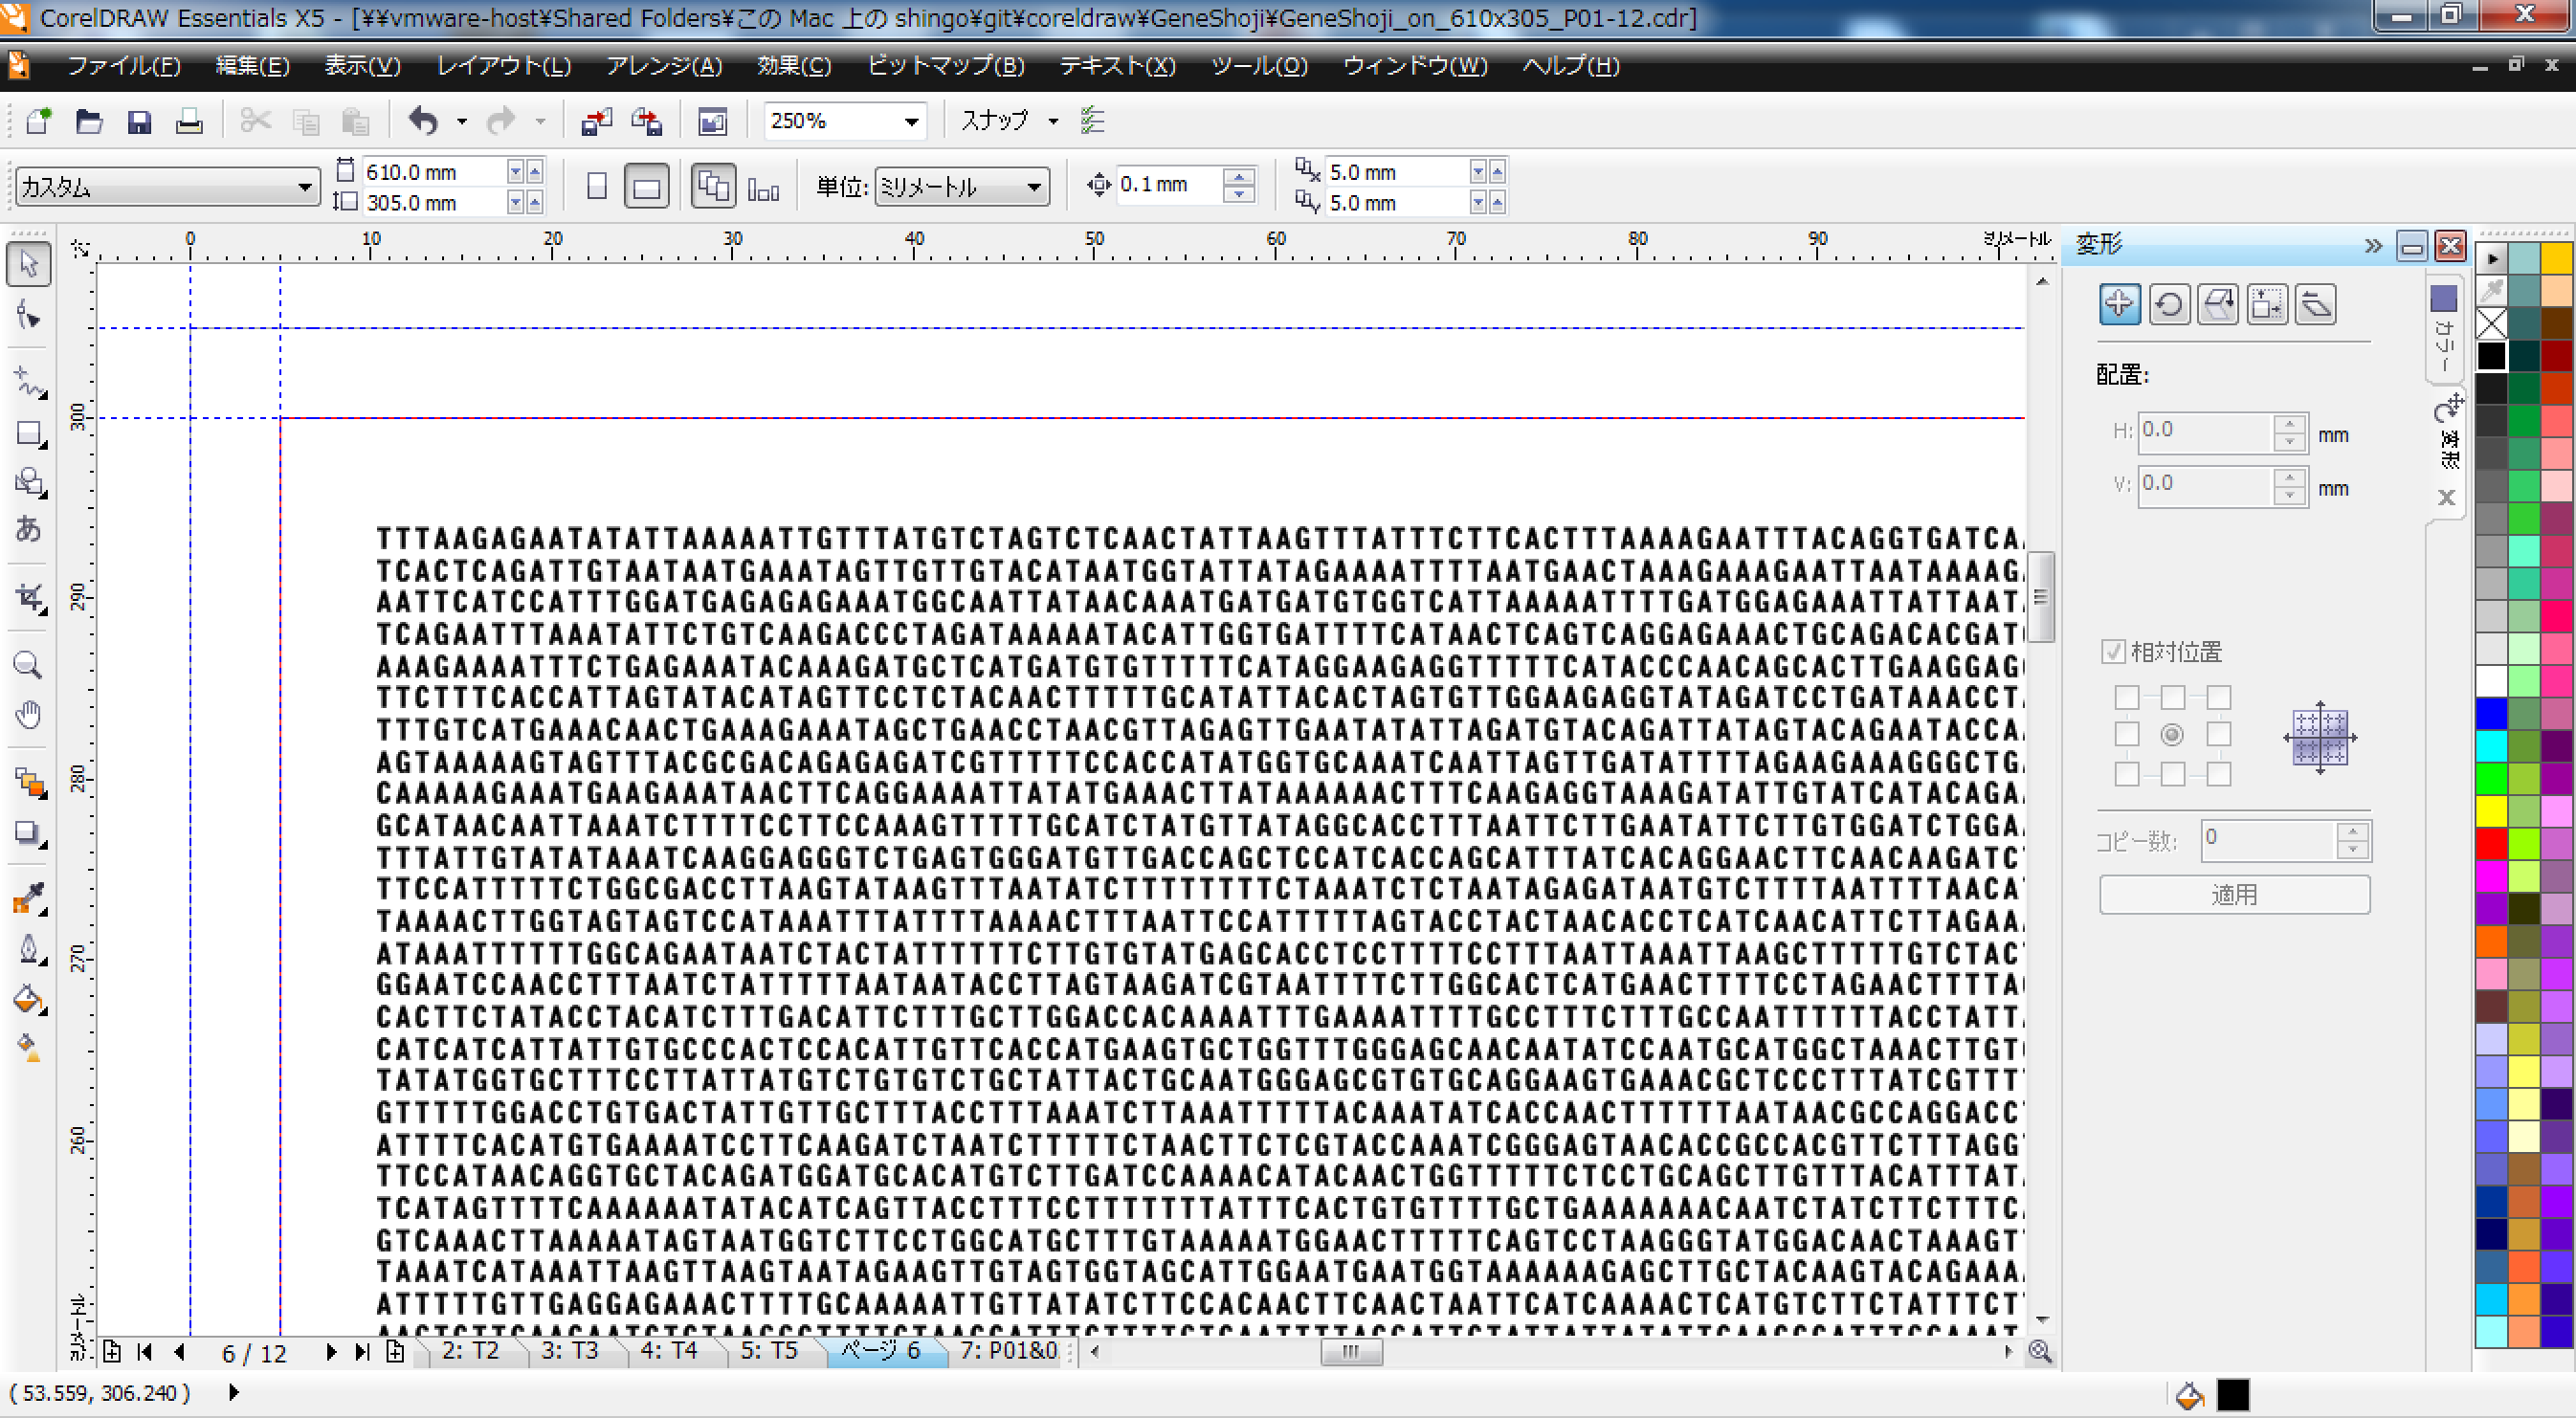Click the Export icon
This screenshot has height=1418, width=2576.
coord(647,121)
